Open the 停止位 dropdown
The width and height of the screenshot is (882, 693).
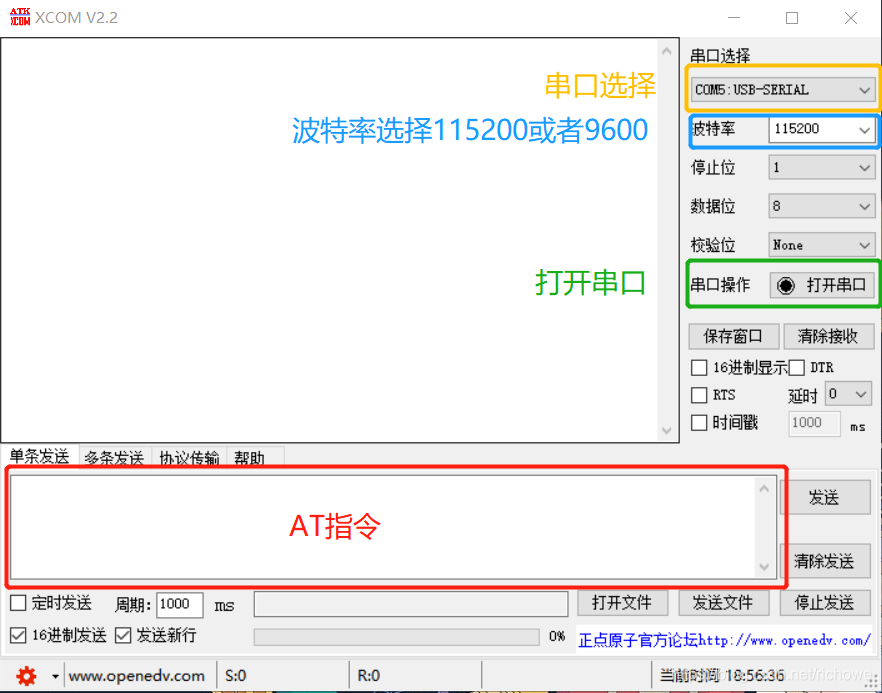pos(822,168)
